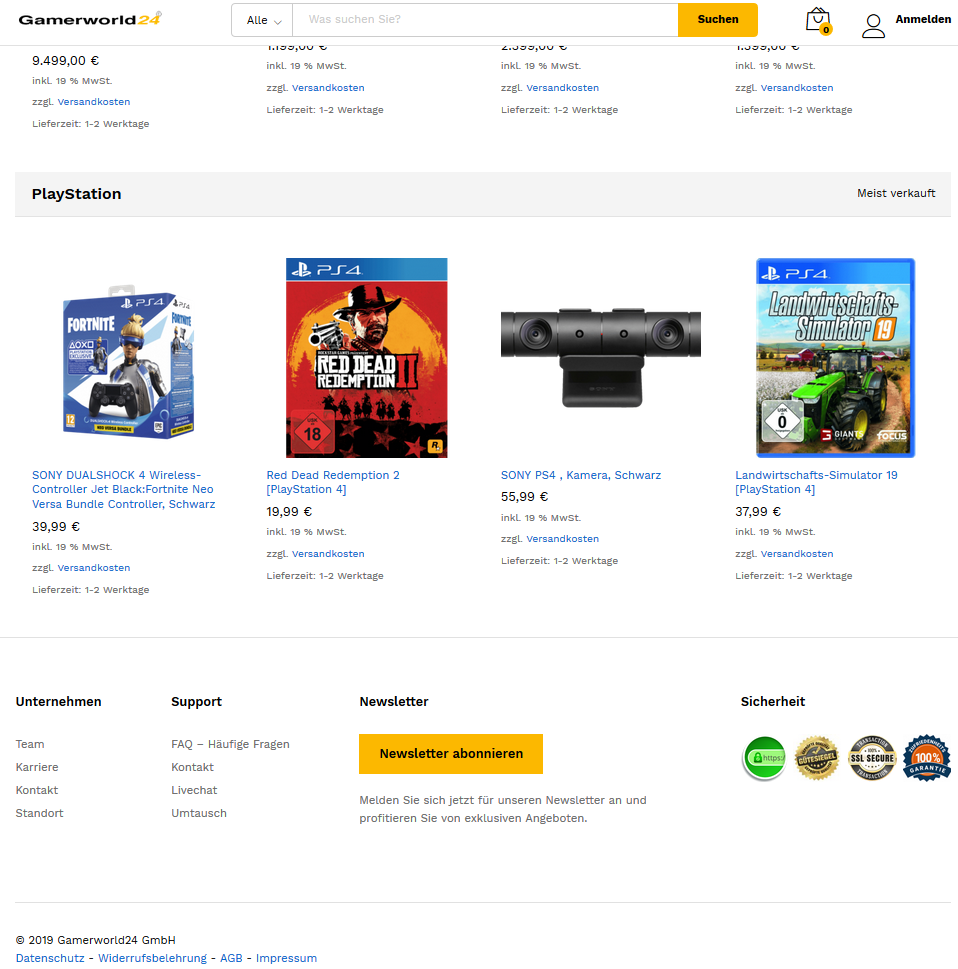Click the Gamerworld24 logo
The height and width of the screenshot is (969, 958).
pos(90,19)
